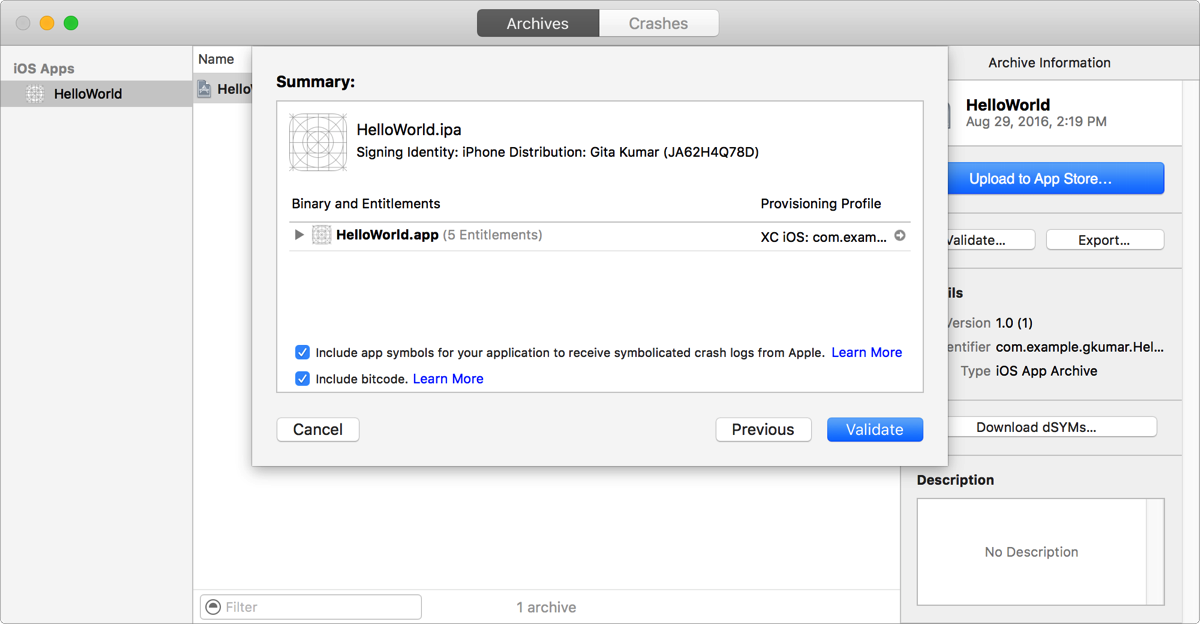
Task: Click the archive file icon in list
Action: [x=205, y=89]
